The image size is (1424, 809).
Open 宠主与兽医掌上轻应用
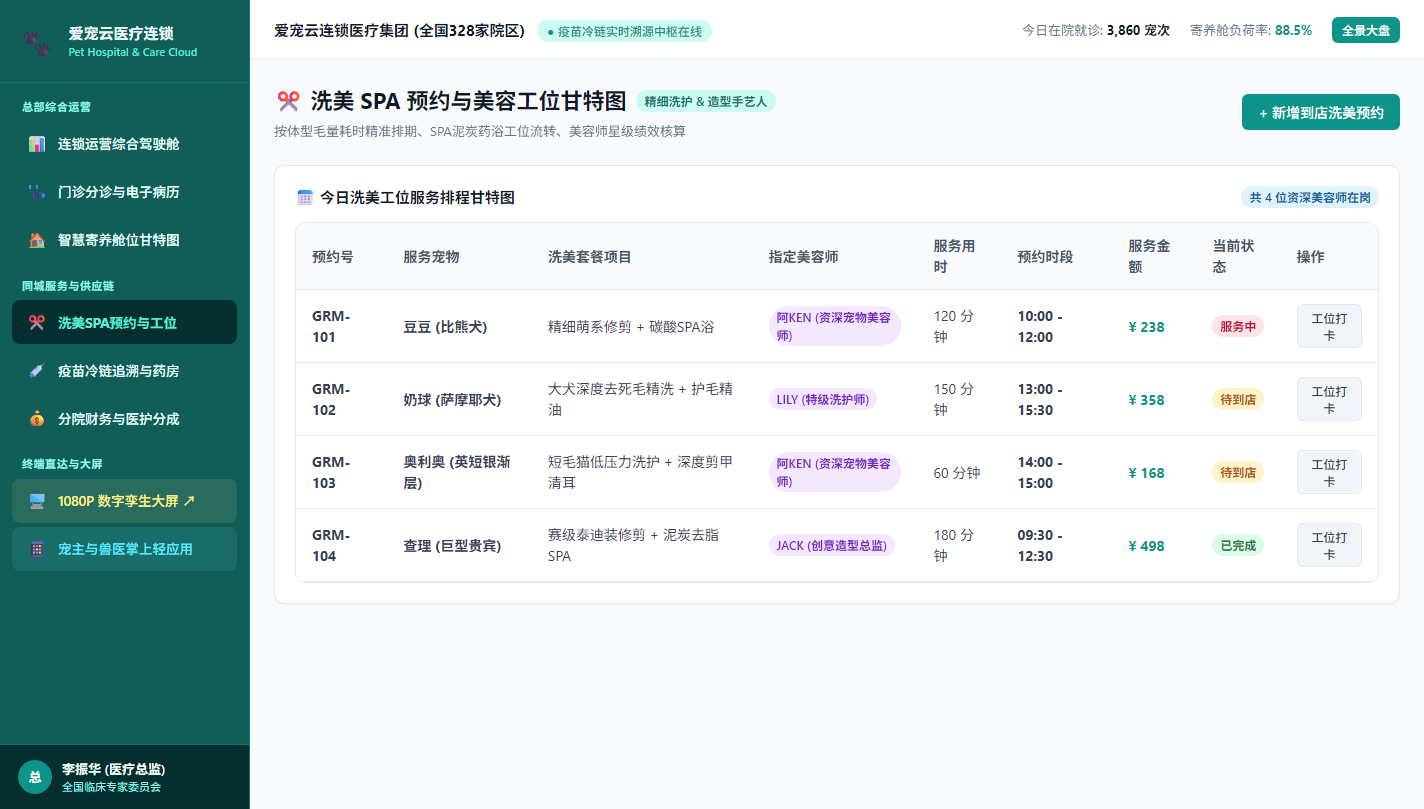[124, 549]
